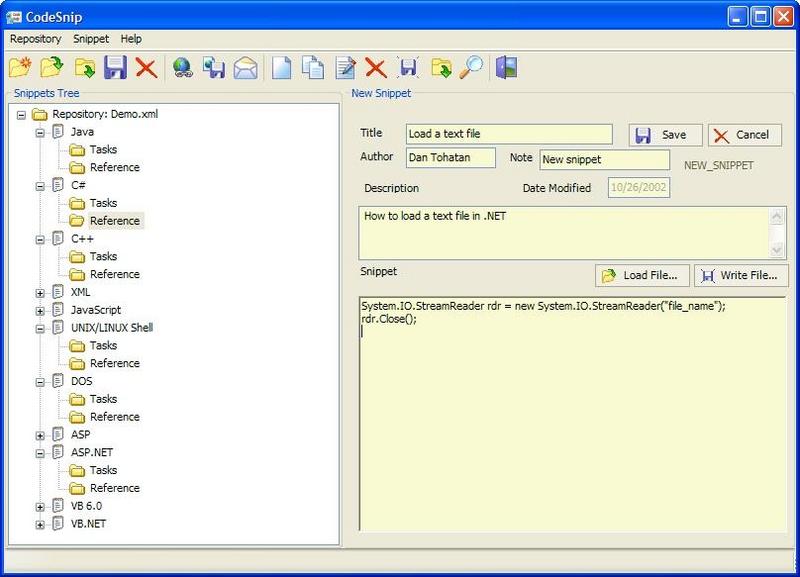Click the globe web icon in toolbar
Screen dimensions: 800x577
point(182,68)
